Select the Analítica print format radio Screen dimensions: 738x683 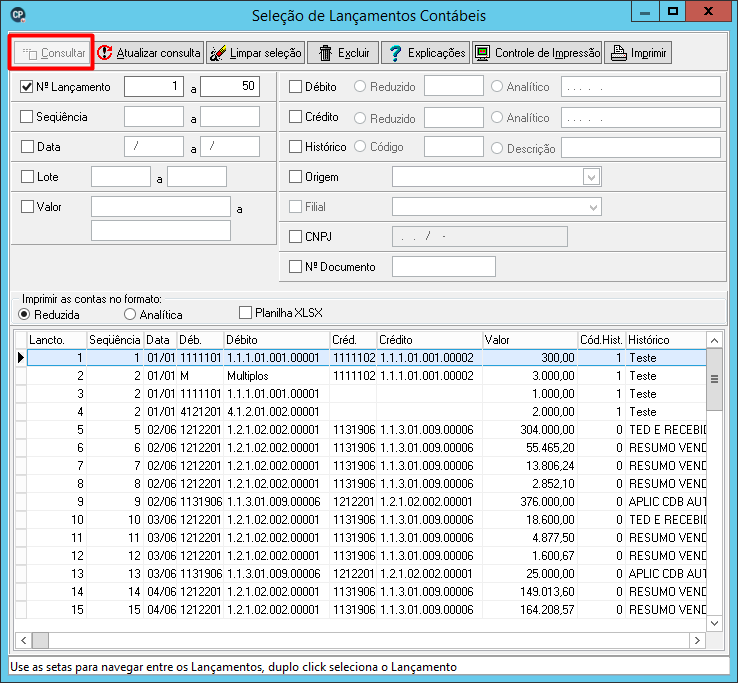(130, 314)
